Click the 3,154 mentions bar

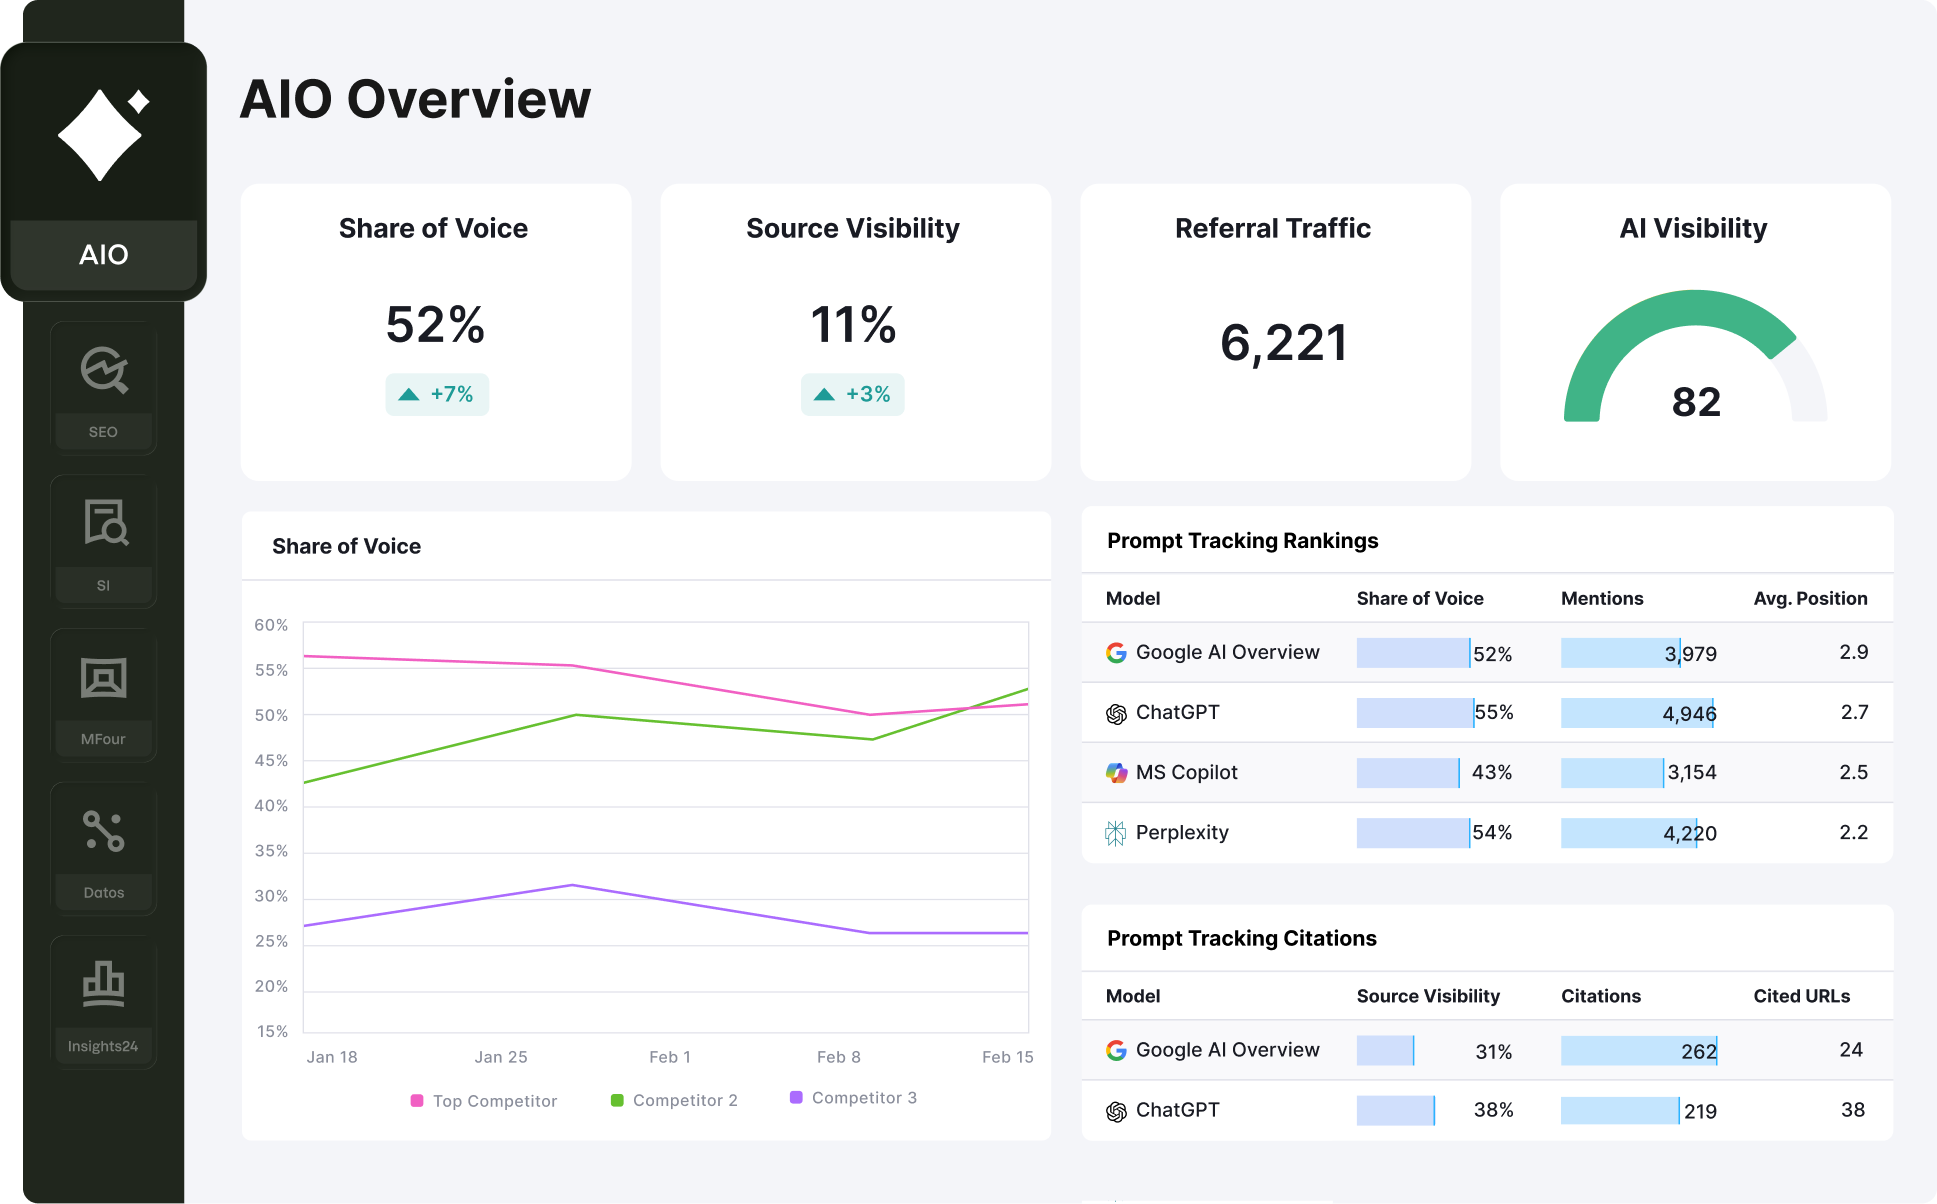[x=1613, y=773]
